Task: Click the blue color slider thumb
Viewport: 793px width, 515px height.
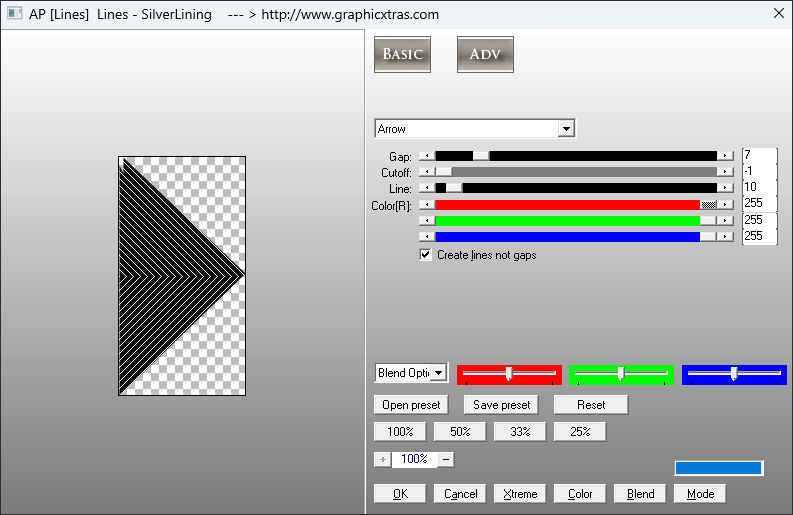Action: pyautogui.click(x=709, y=236)
